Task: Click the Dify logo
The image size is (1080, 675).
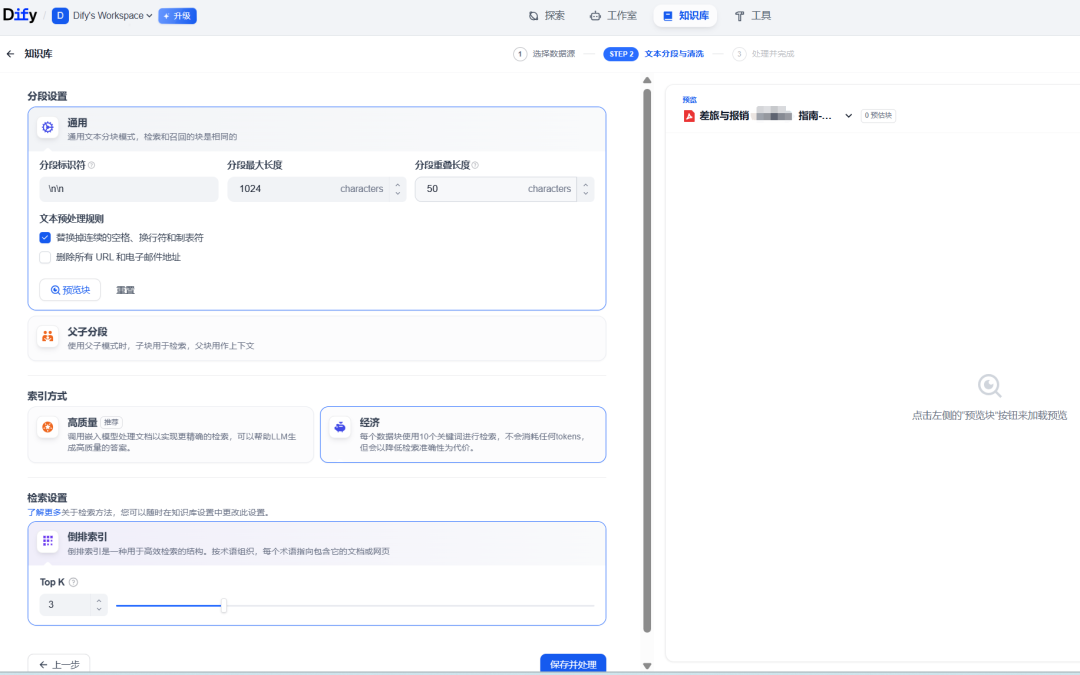Action: point(20,15)
